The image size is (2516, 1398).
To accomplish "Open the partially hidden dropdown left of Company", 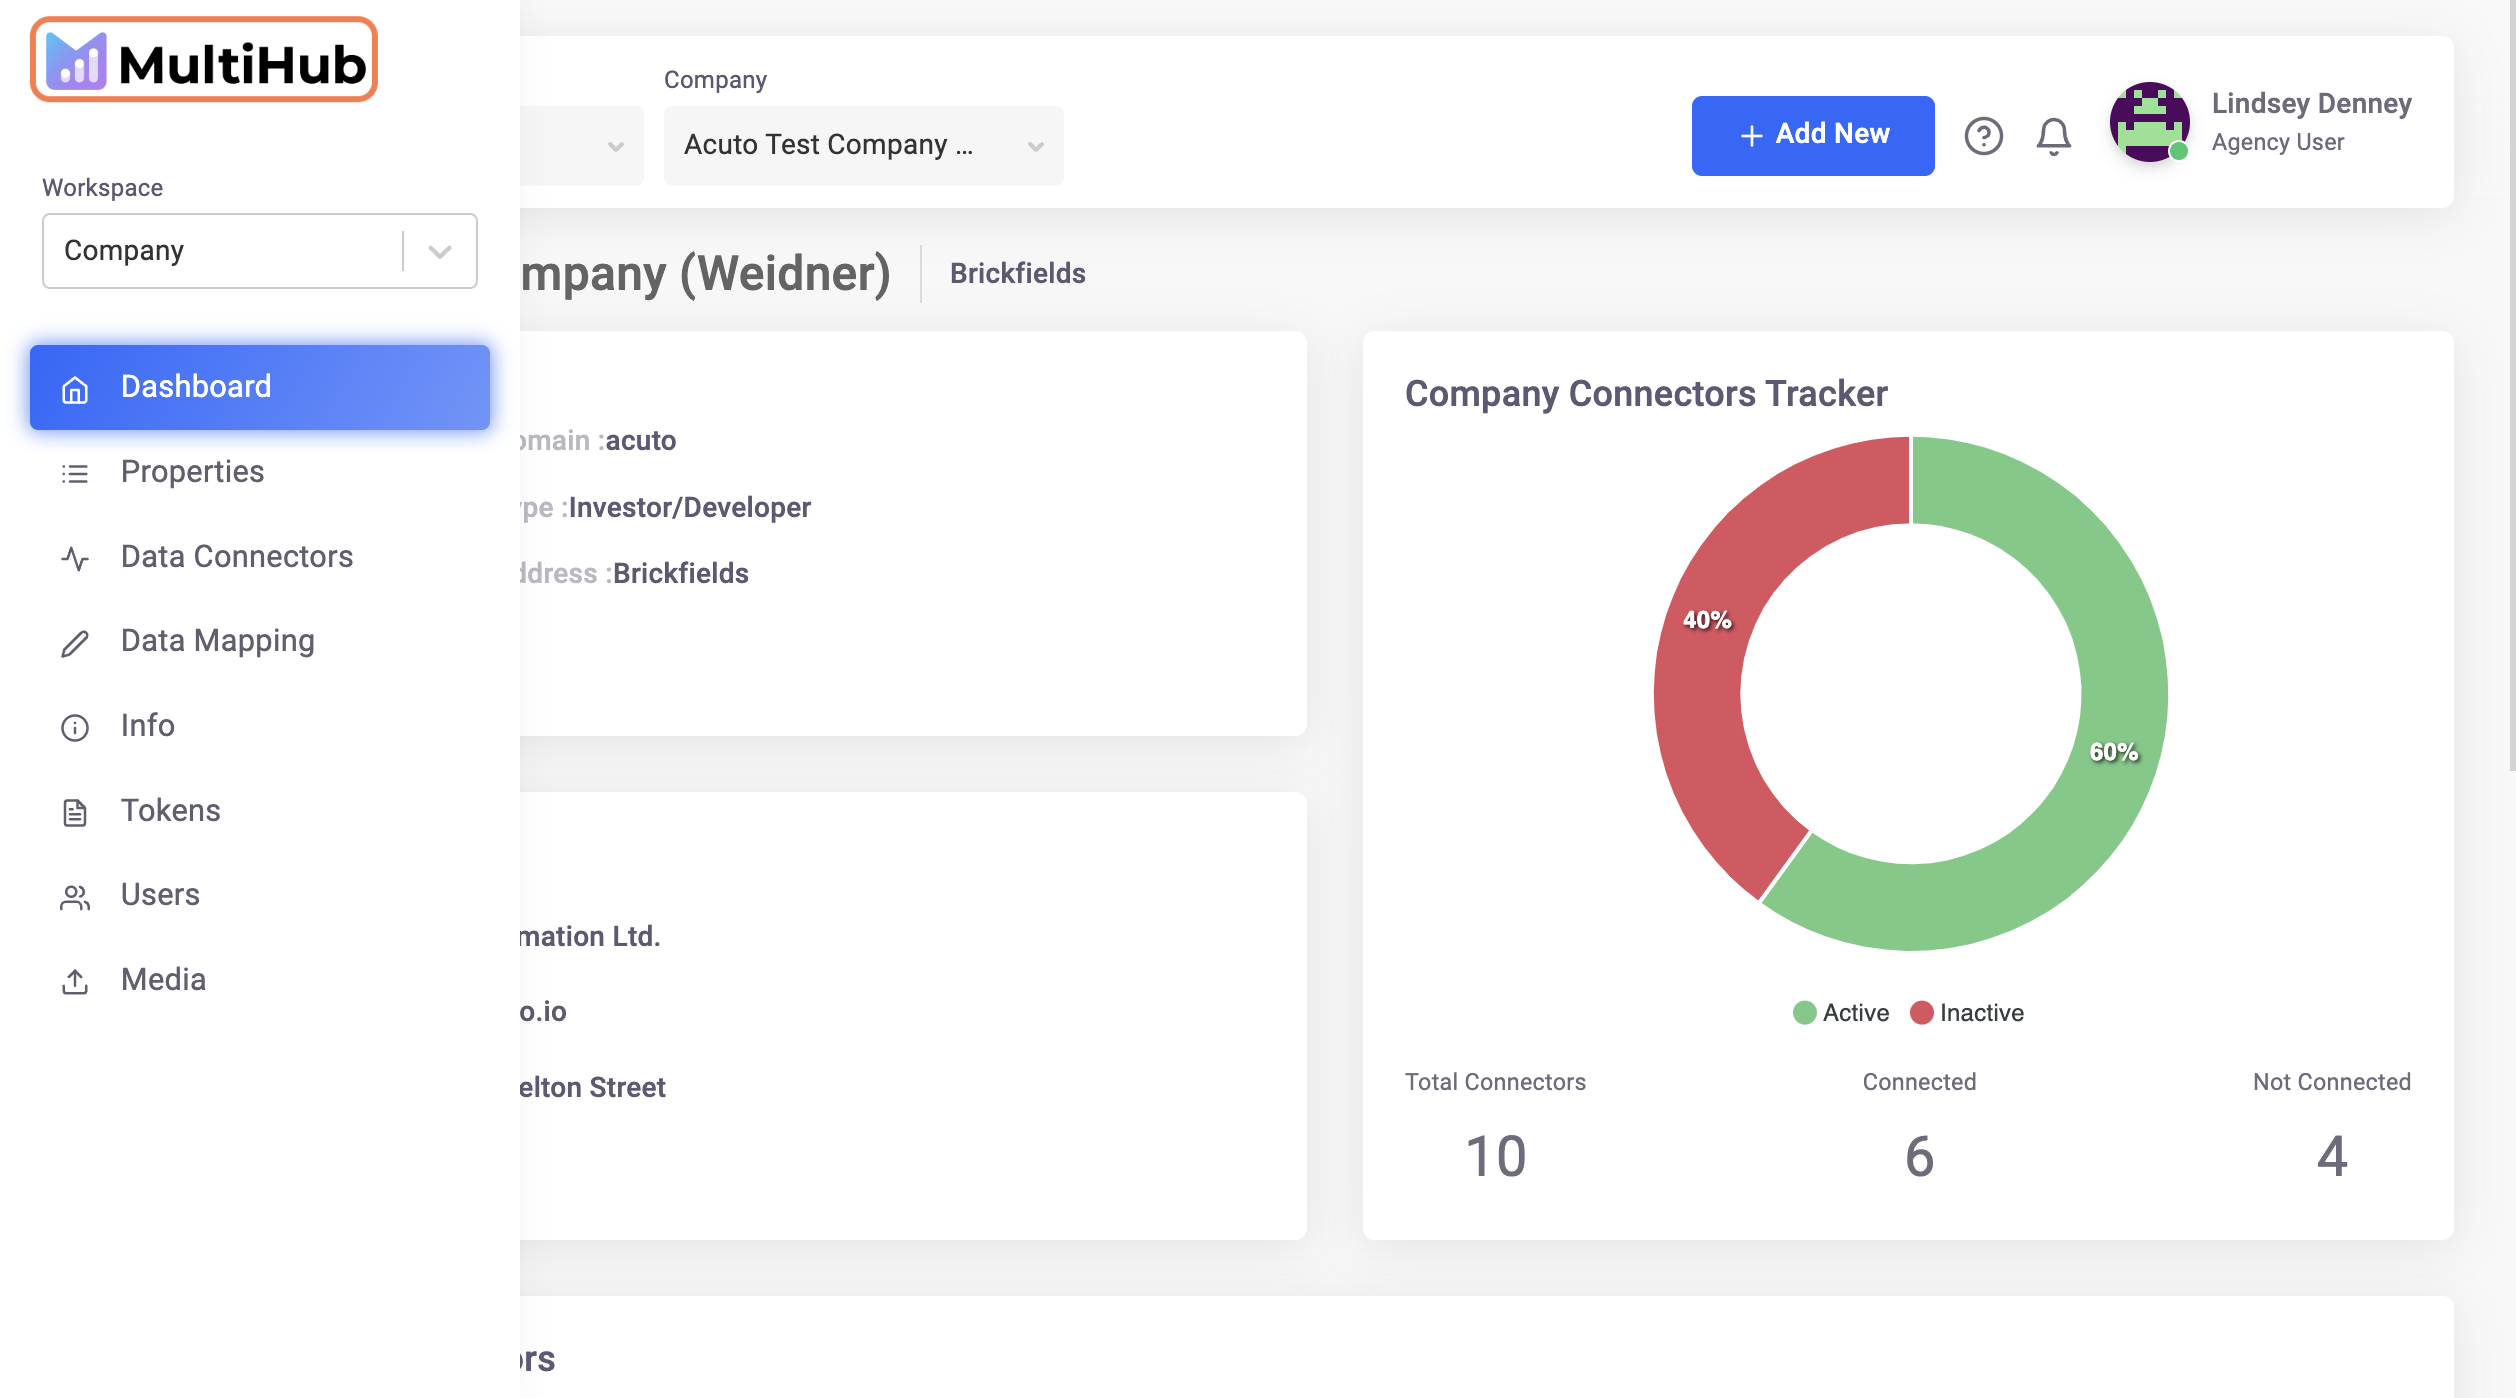I will pyautogui.click(x=581, y=145).
